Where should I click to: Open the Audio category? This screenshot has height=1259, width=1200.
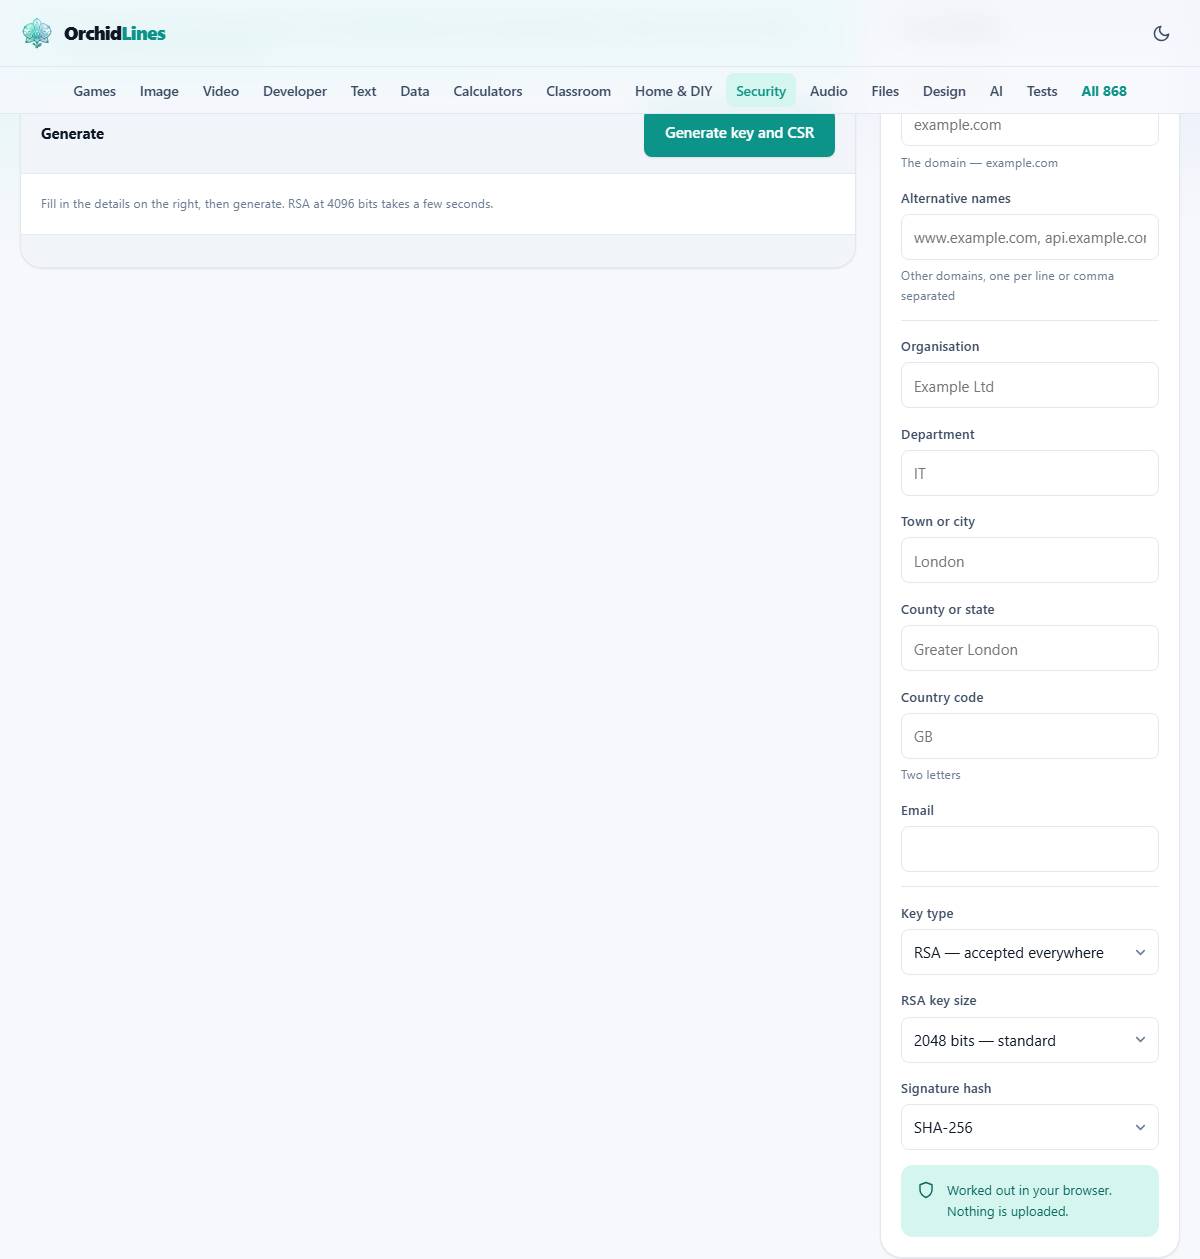click(x=829, y=91)
